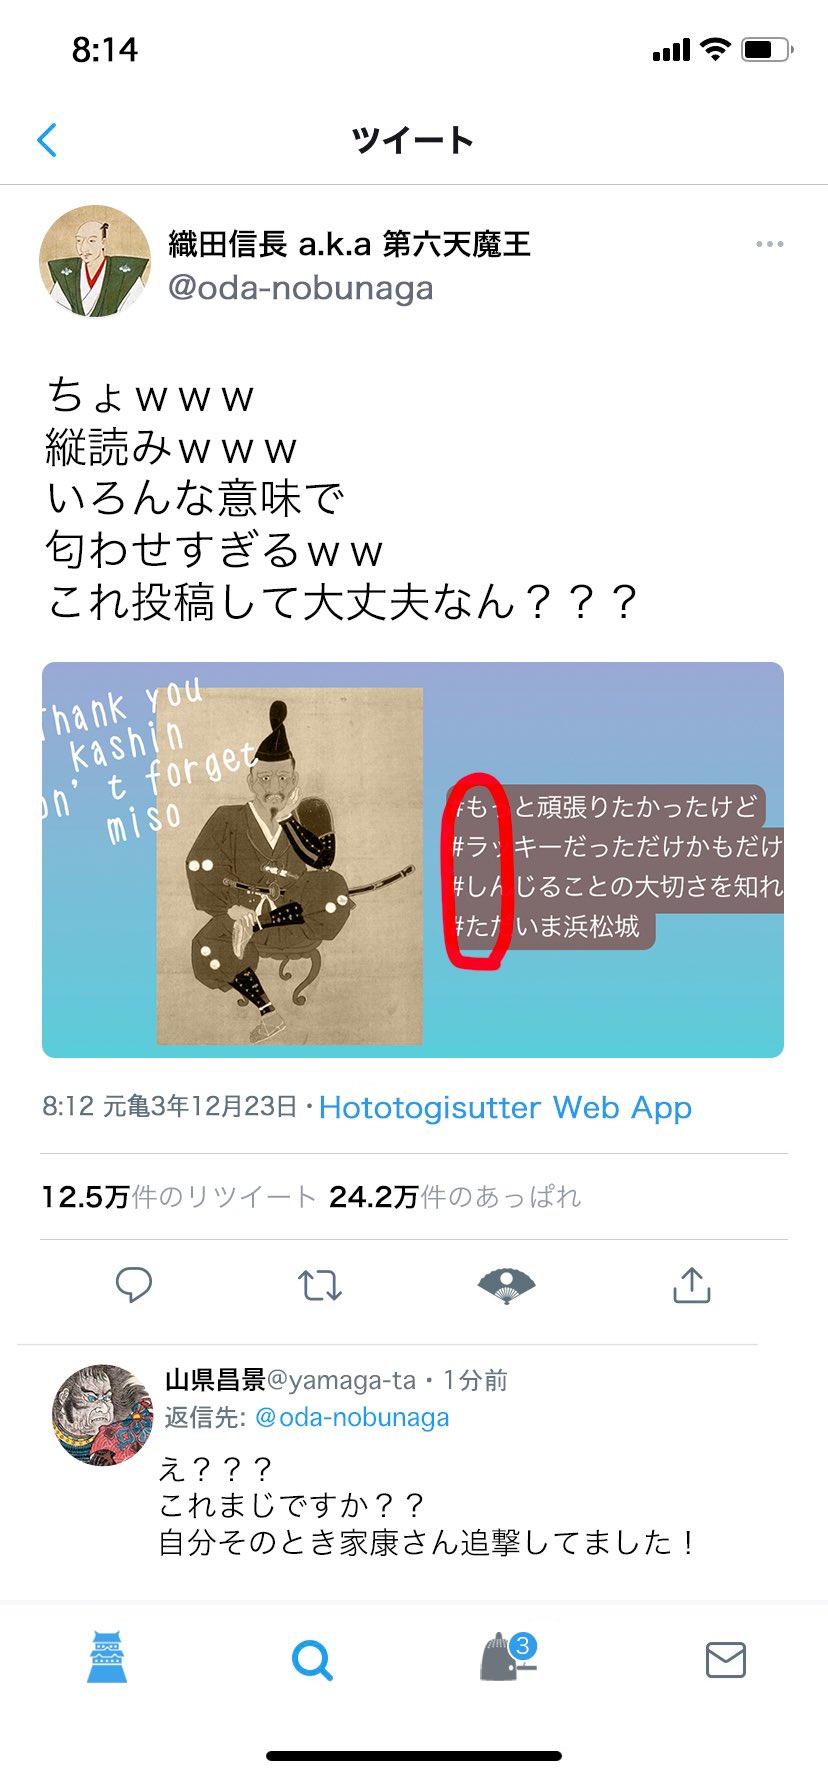Click the Hototogisutter Web App link
This screenshot has height=1792, width=828.
505,1107
